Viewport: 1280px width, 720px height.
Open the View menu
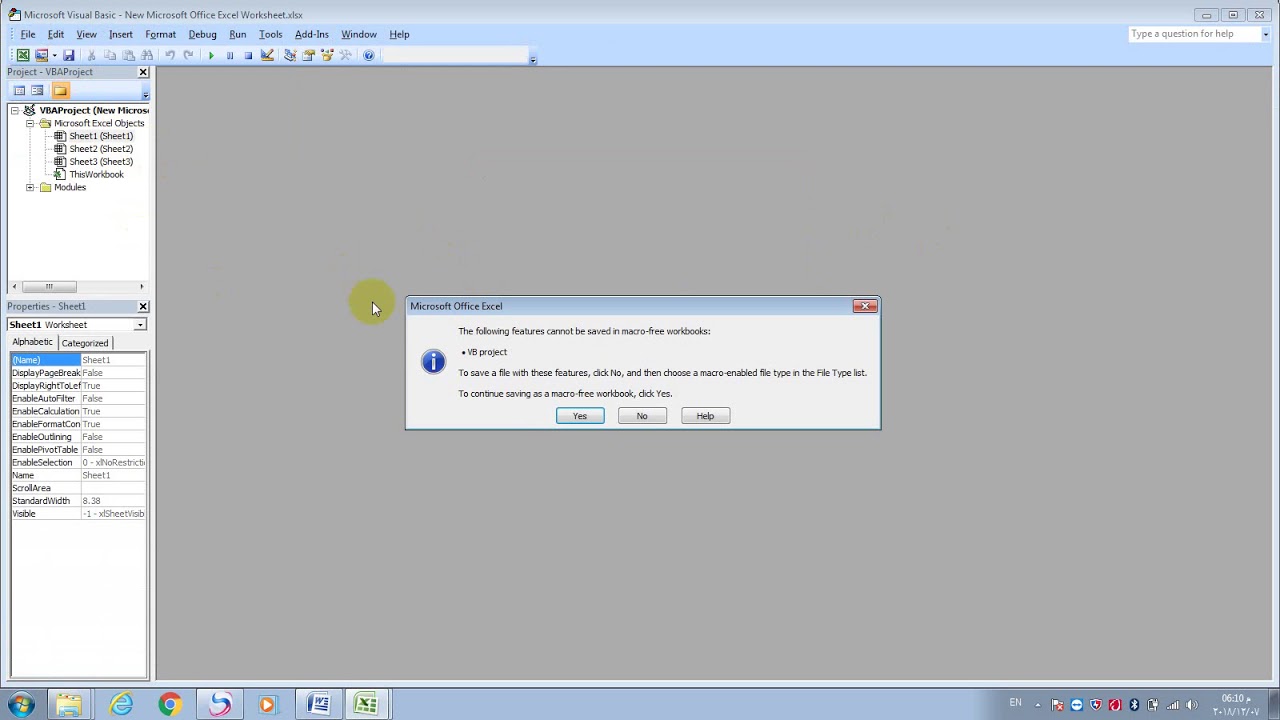86,34
